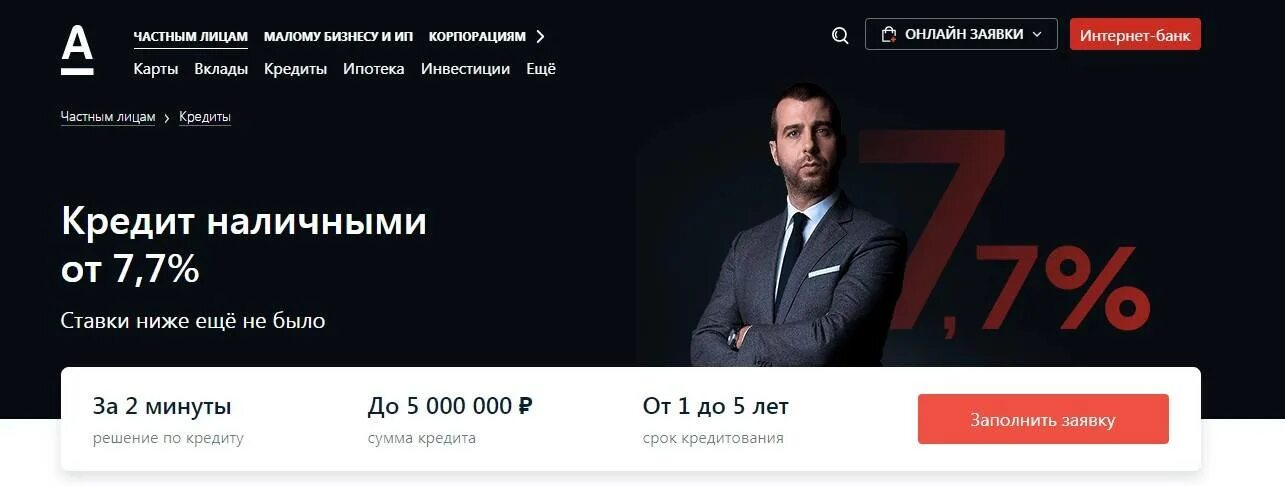Screen dimensions: 1285x486
Task: Open the КОРПОРАЦИЯМ section
Action: coord(477,36)
